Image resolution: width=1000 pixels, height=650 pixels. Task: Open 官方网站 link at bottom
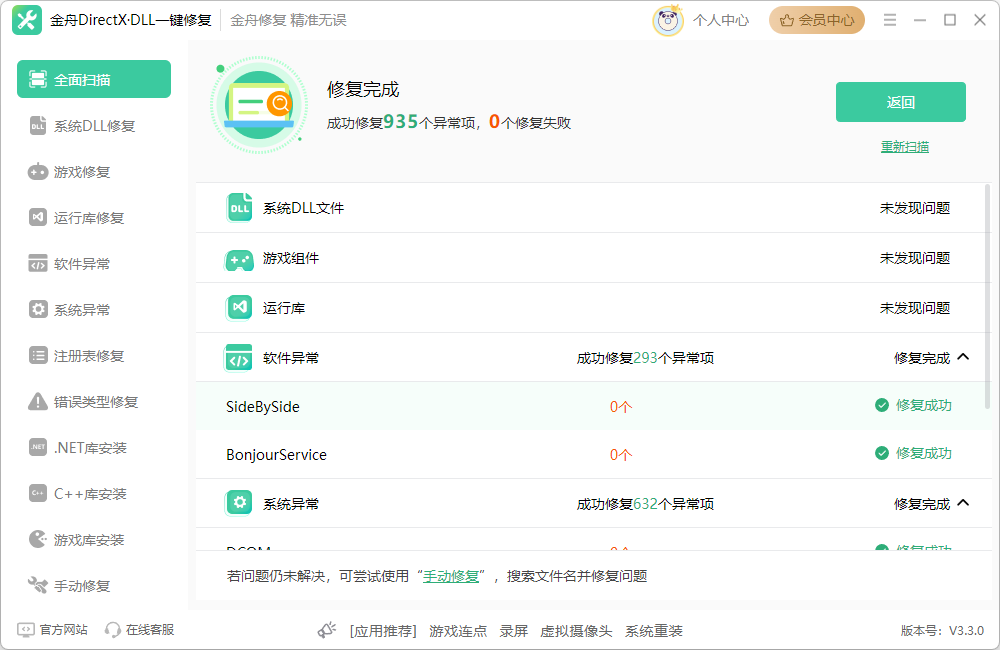pyautogui.click(x=52, y=630)
